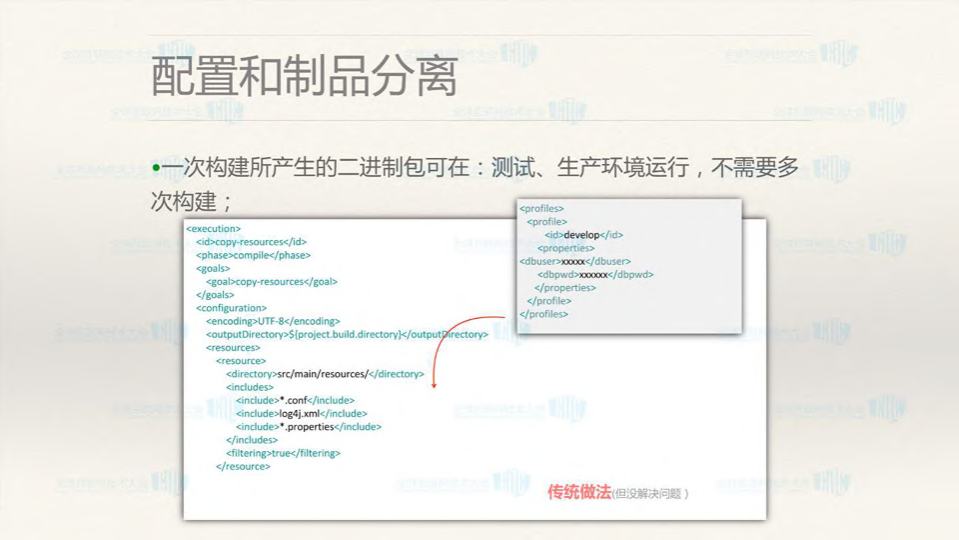Click the <execution> opening tag

tap(213, 229)
